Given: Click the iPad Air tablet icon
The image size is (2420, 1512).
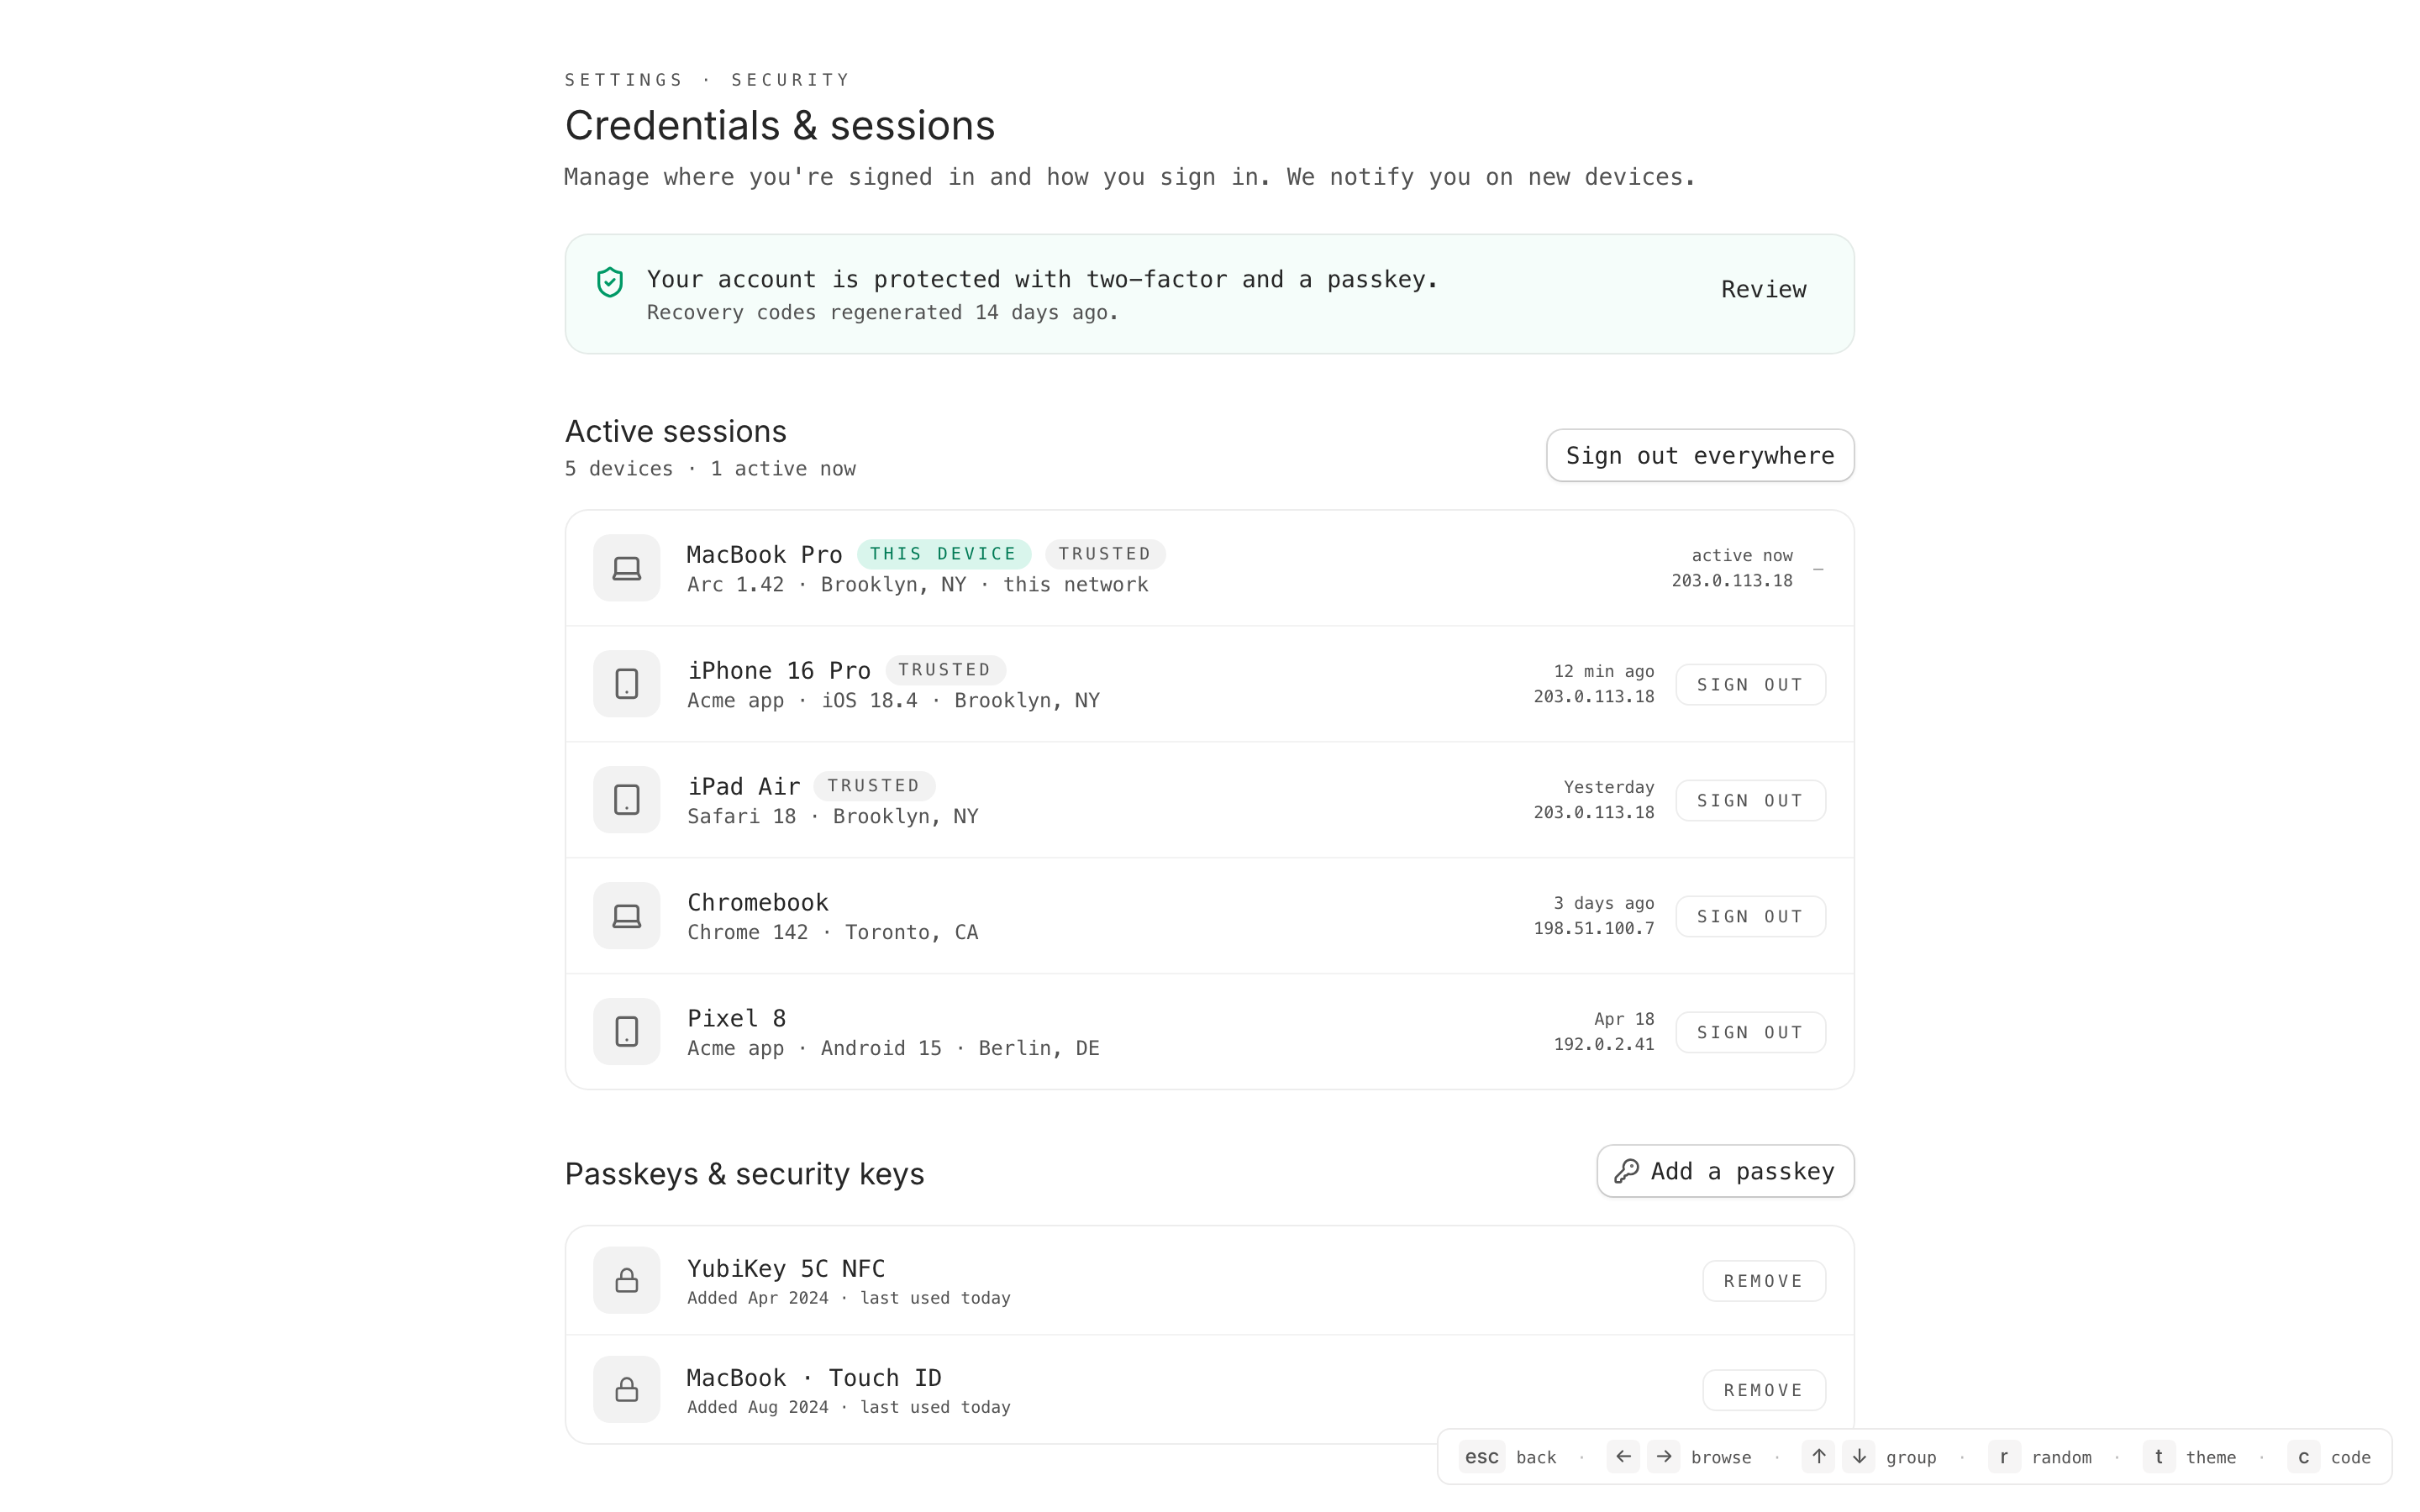Looking at the screenshot, I should point(627,801).
